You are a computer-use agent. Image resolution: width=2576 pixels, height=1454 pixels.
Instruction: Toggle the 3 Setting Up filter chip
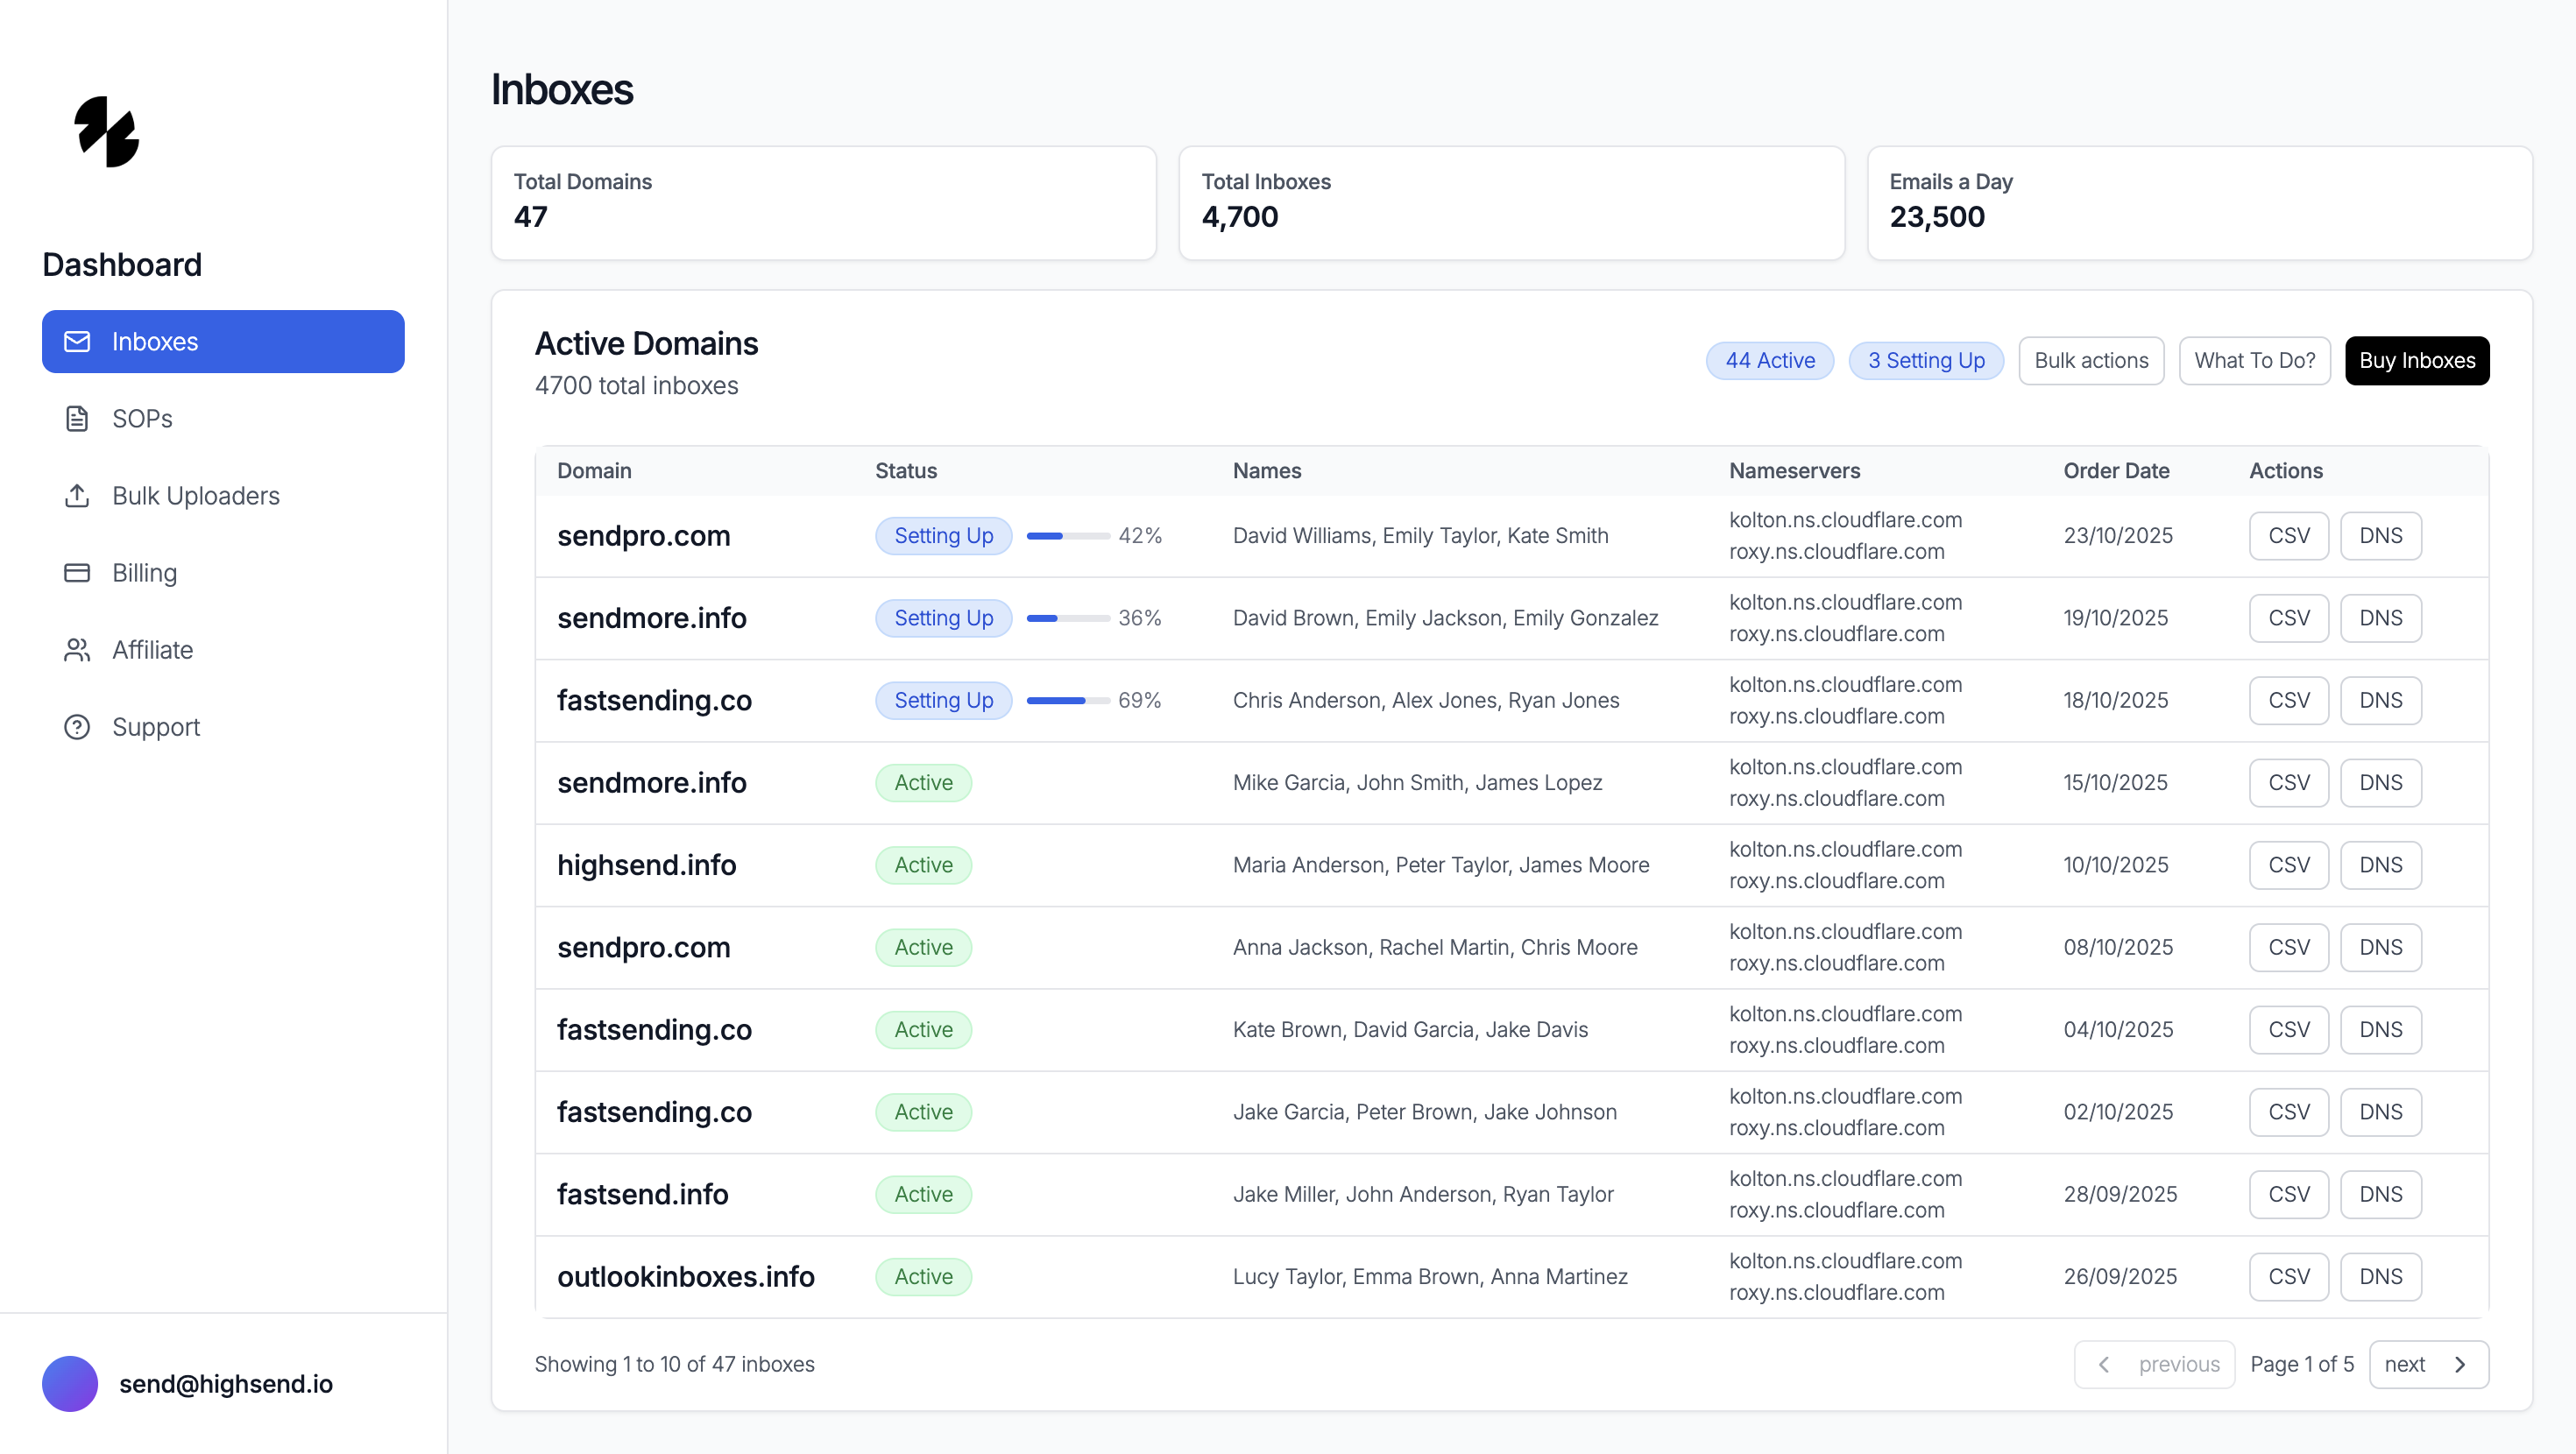[1926, 360]
